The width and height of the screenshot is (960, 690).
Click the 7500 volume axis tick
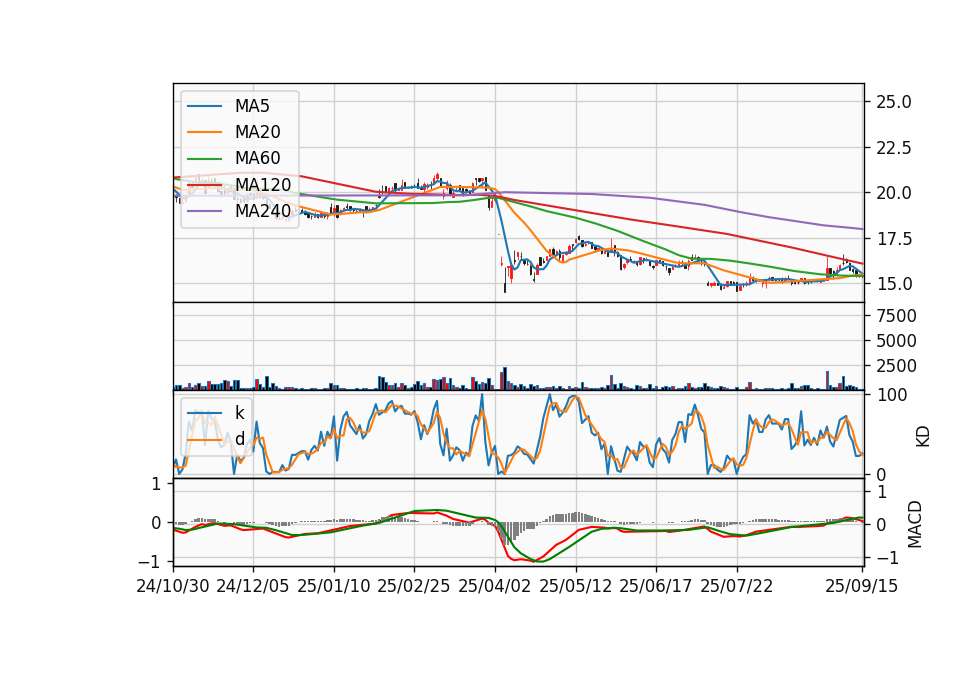pyautogui.click(x=896, y=317)
